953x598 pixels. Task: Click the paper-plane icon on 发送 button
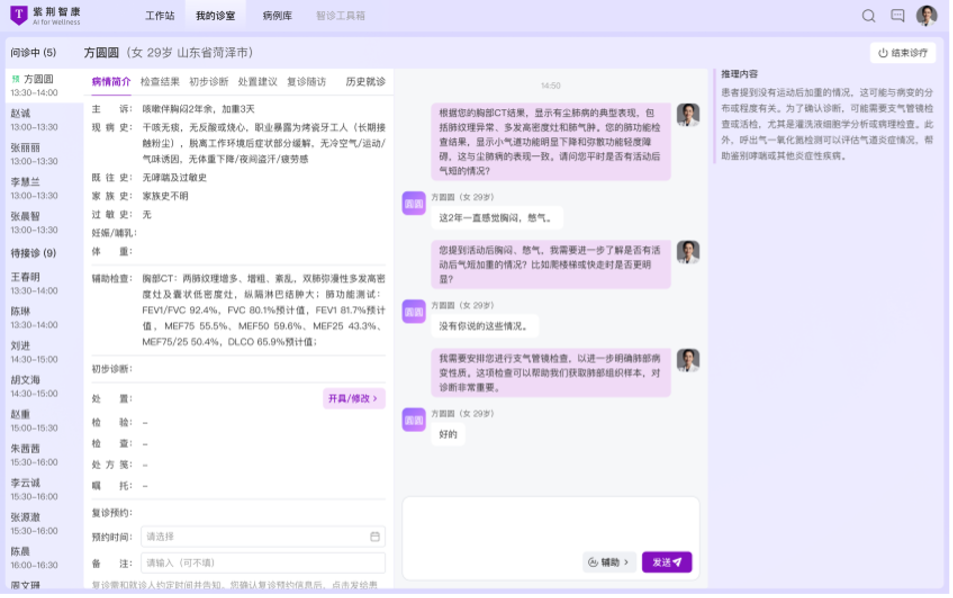coord(677,563)
